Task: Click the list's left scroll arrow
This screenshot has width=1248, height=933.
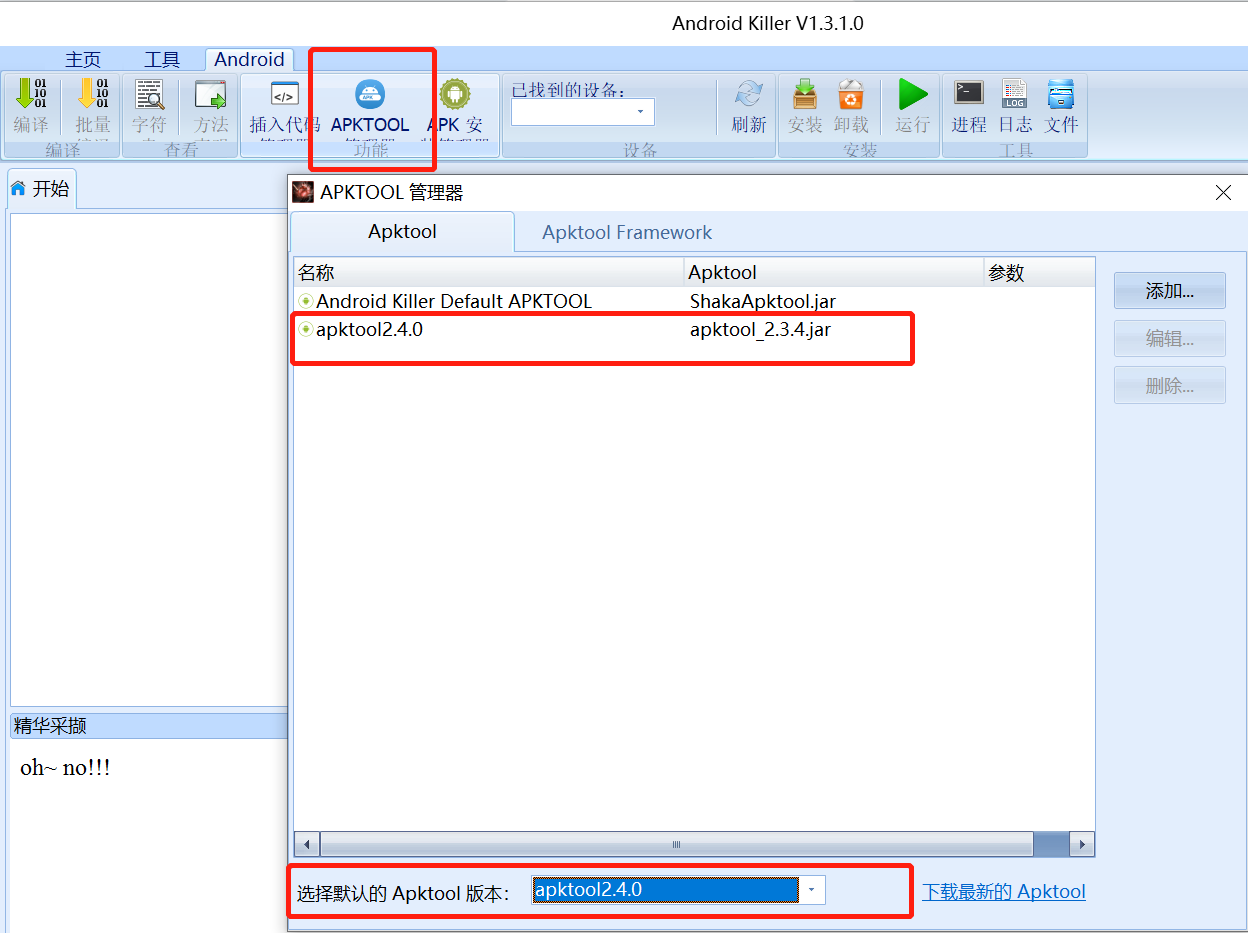Action: tap(307, 844)
